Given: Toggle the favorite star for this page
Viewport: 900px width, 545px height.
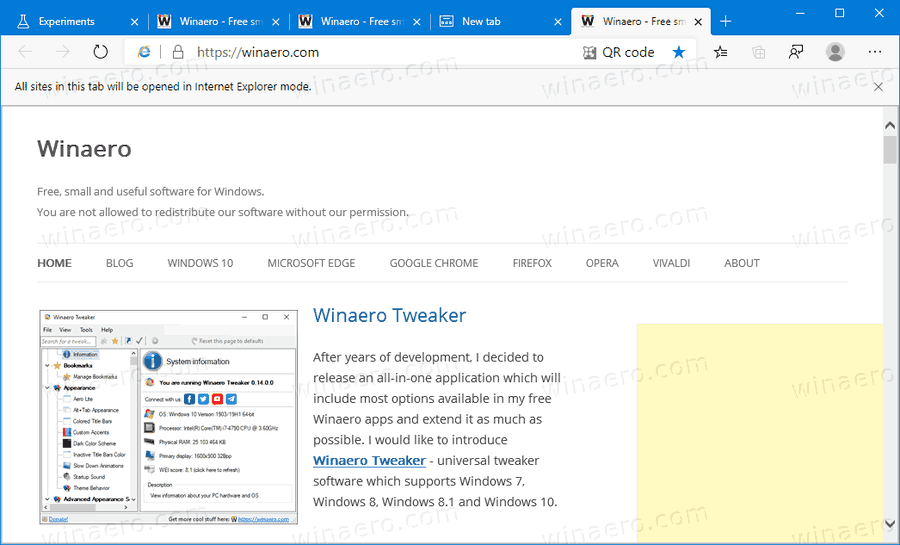Looking at the screenshot, I should point(678,52).
